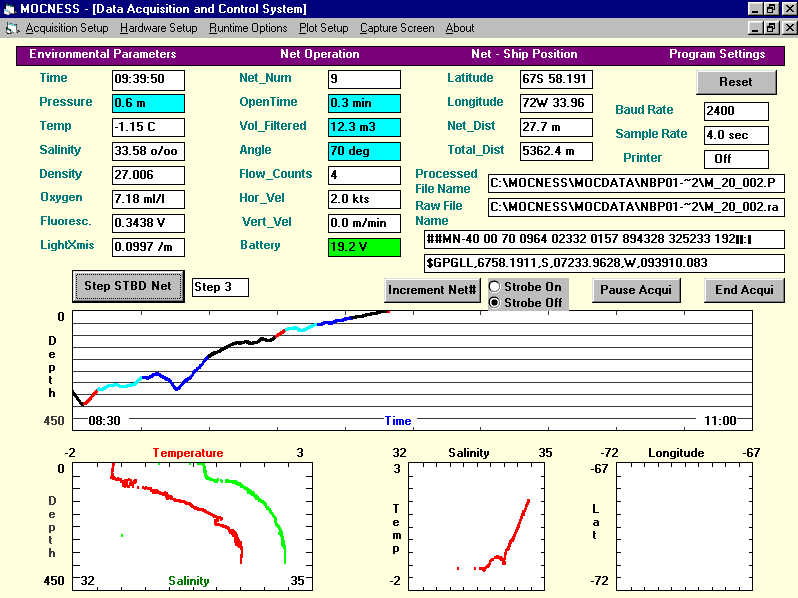798x598 pixels.
Task: Click the ##MN-40 raw data string field
Action: (604, 239)
